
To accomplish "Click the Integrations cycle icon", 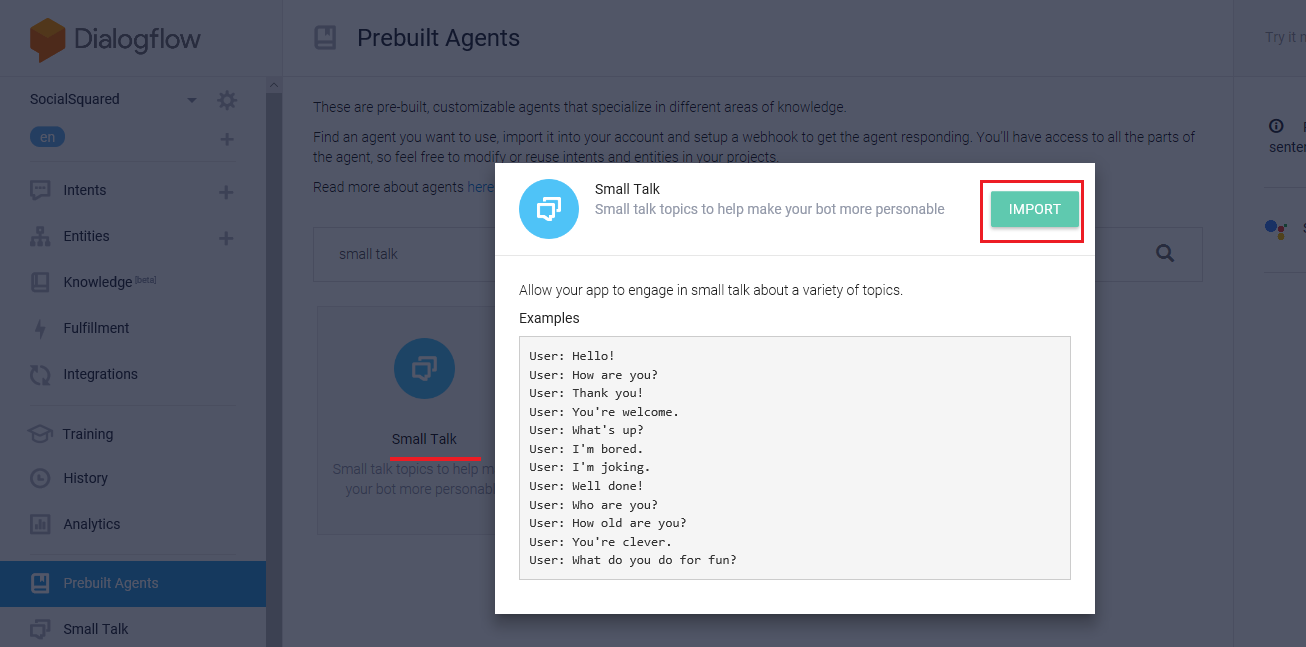I will [40, 374].
